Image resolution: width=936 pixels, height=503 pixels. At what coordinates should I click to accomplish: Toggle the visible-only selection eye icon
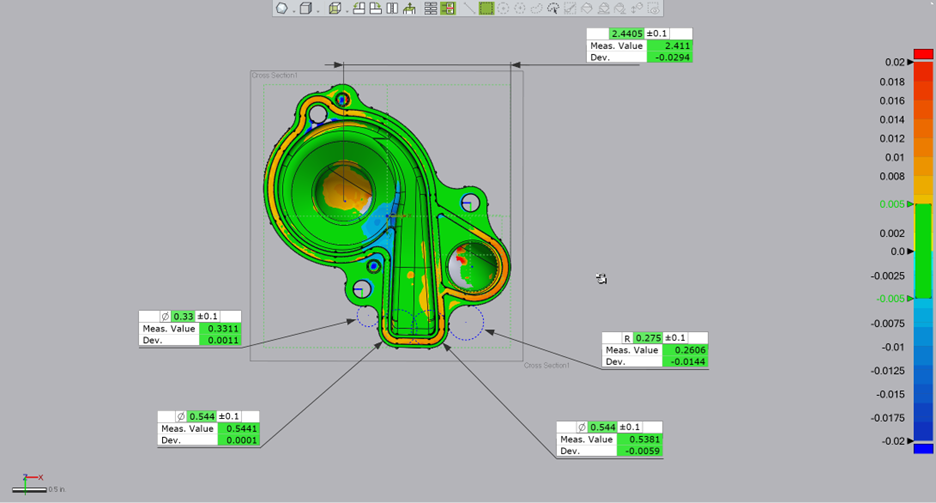pyautogui.click(x=654, y=8)
